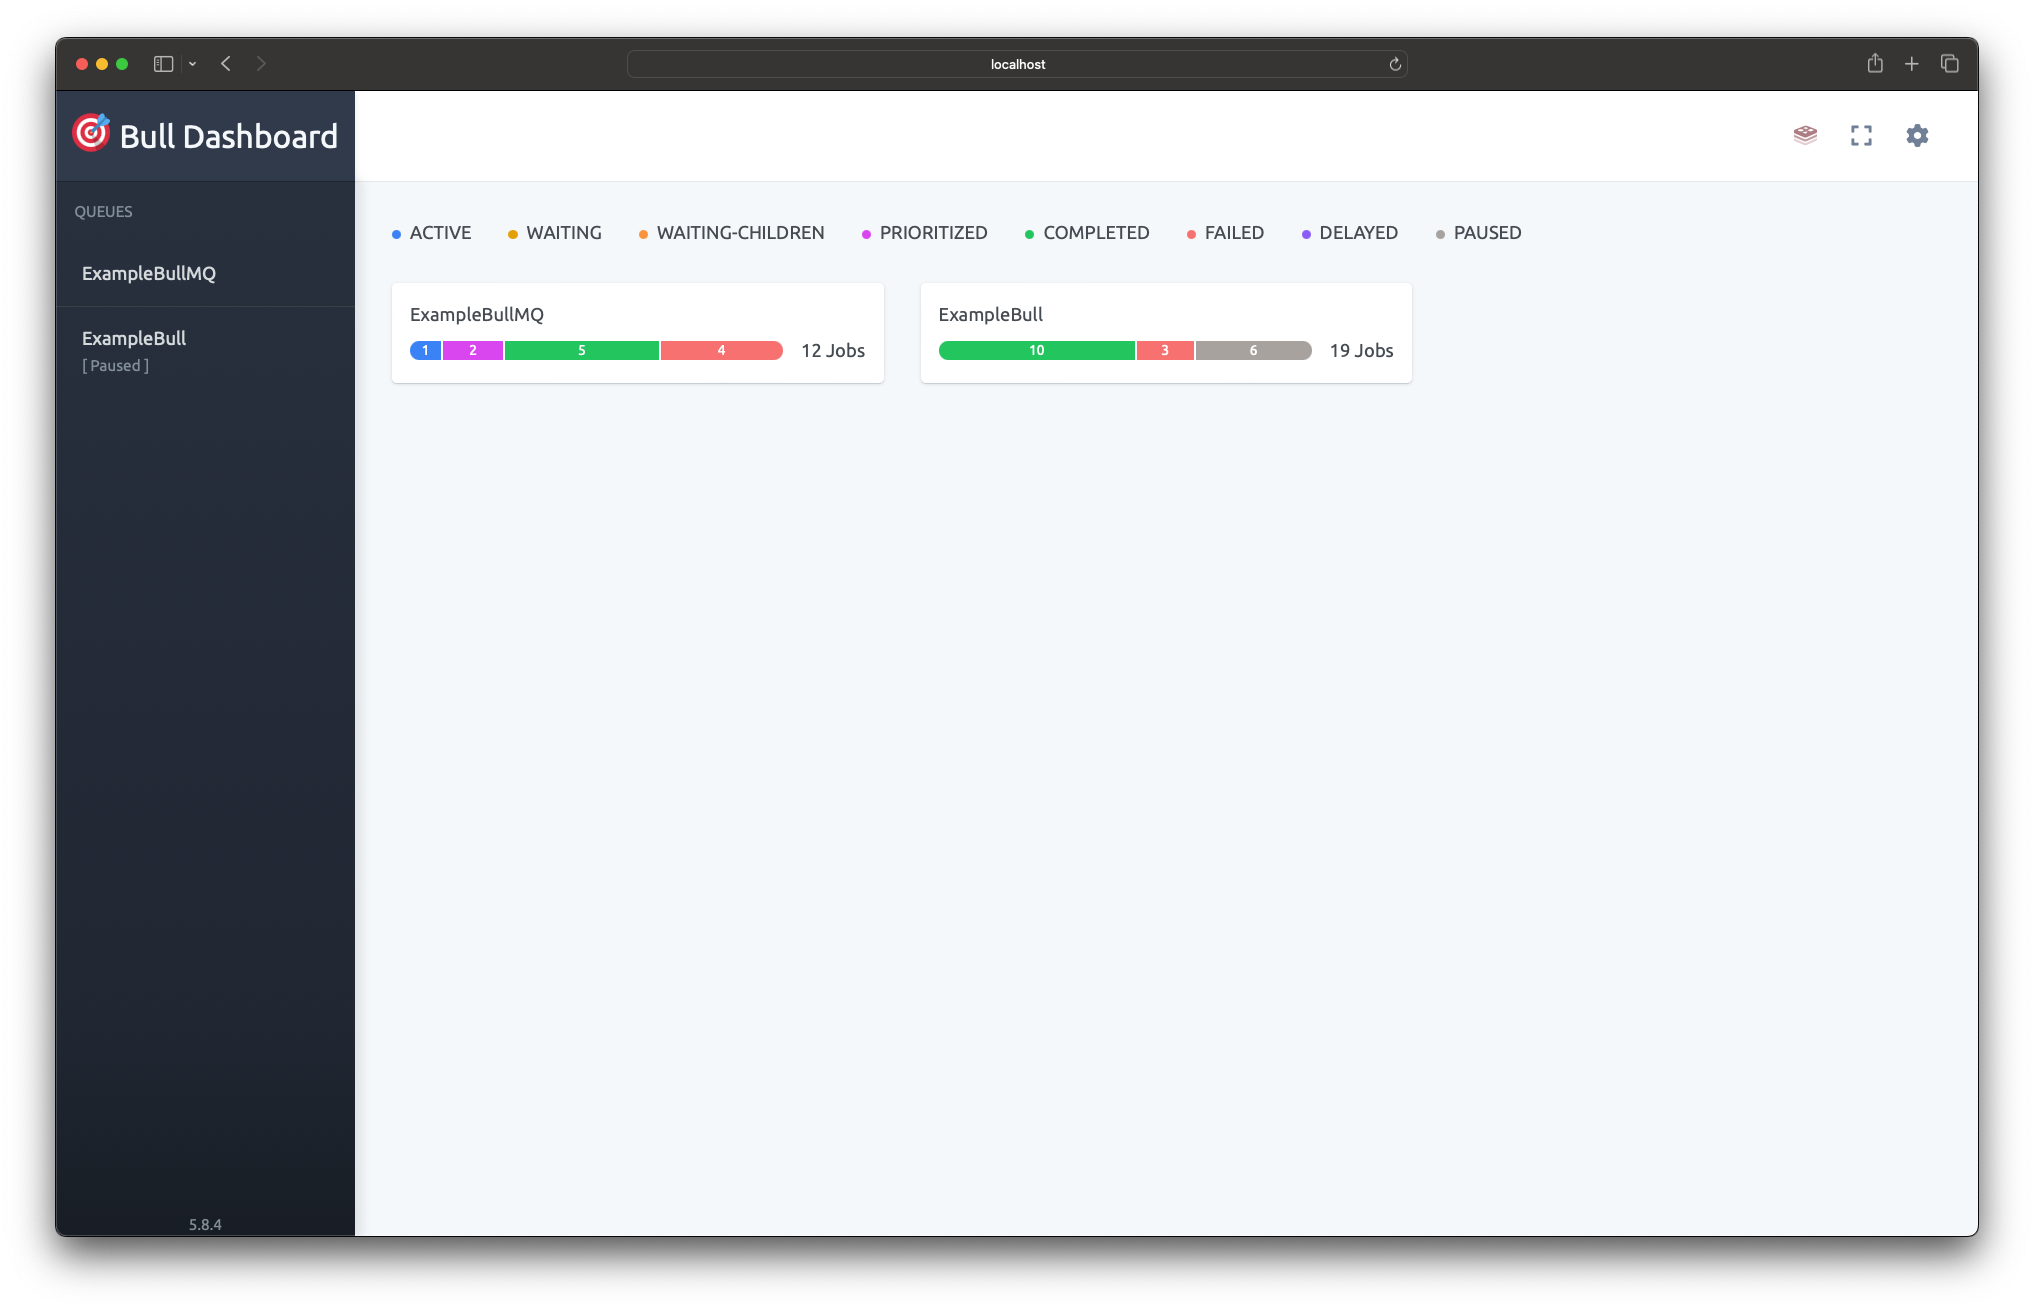
Task: Open ExampleBull queue card title
Action: click(x=990, y=314)
